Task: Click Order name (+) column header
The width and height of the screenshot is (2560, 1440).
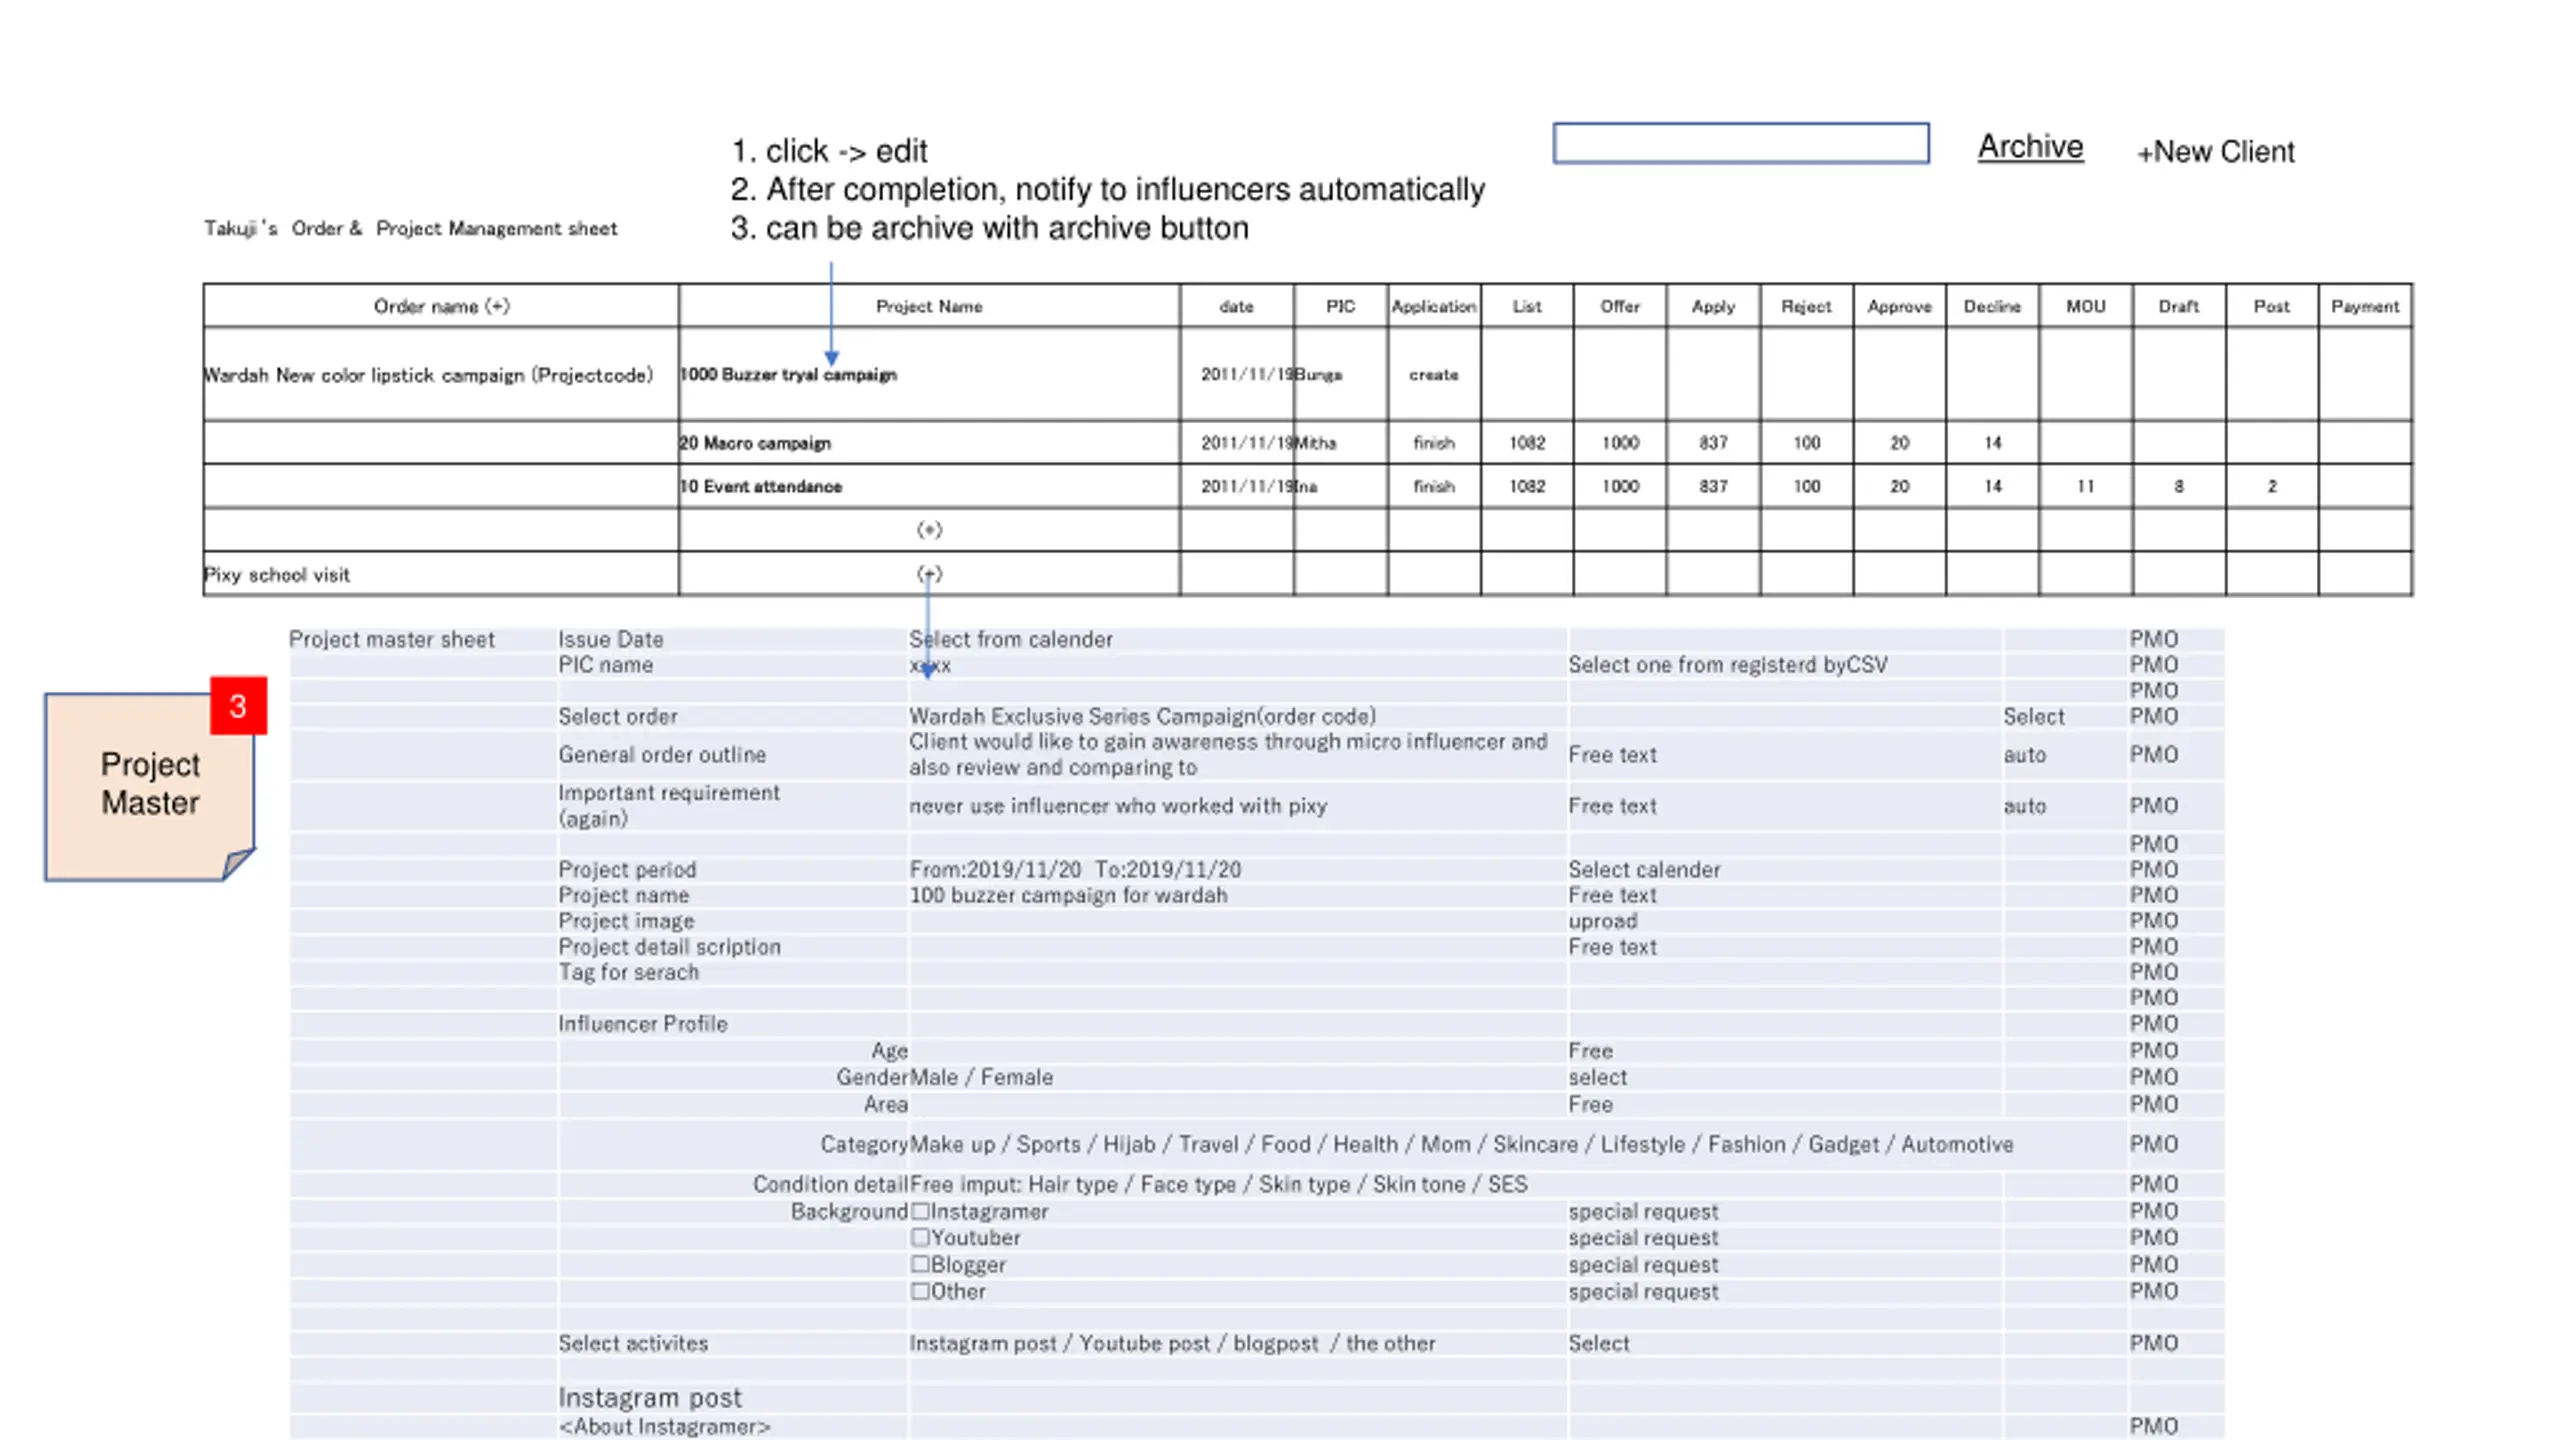Action: [x=441, y=306]
